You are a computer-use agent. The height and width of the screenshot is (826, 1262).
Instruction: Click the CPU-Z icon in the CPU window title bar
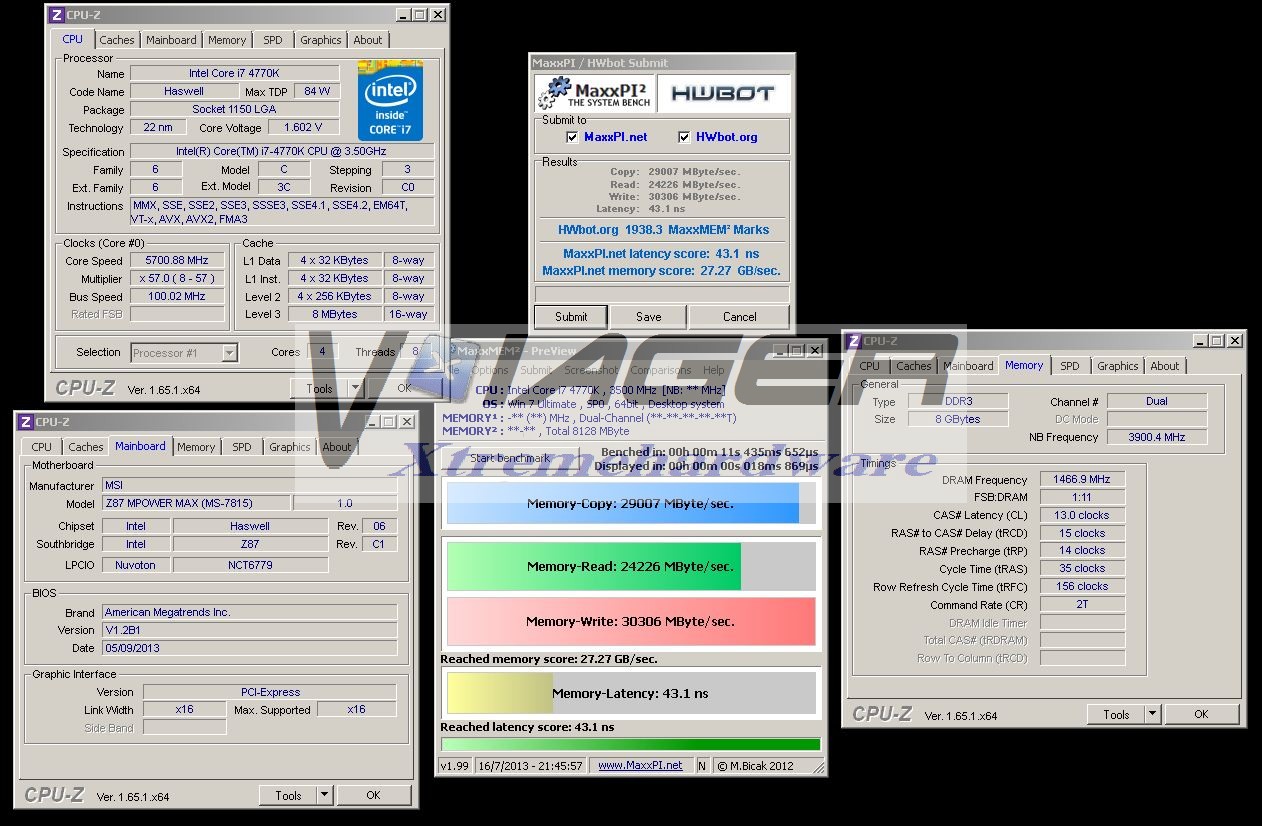click(56, 15)
